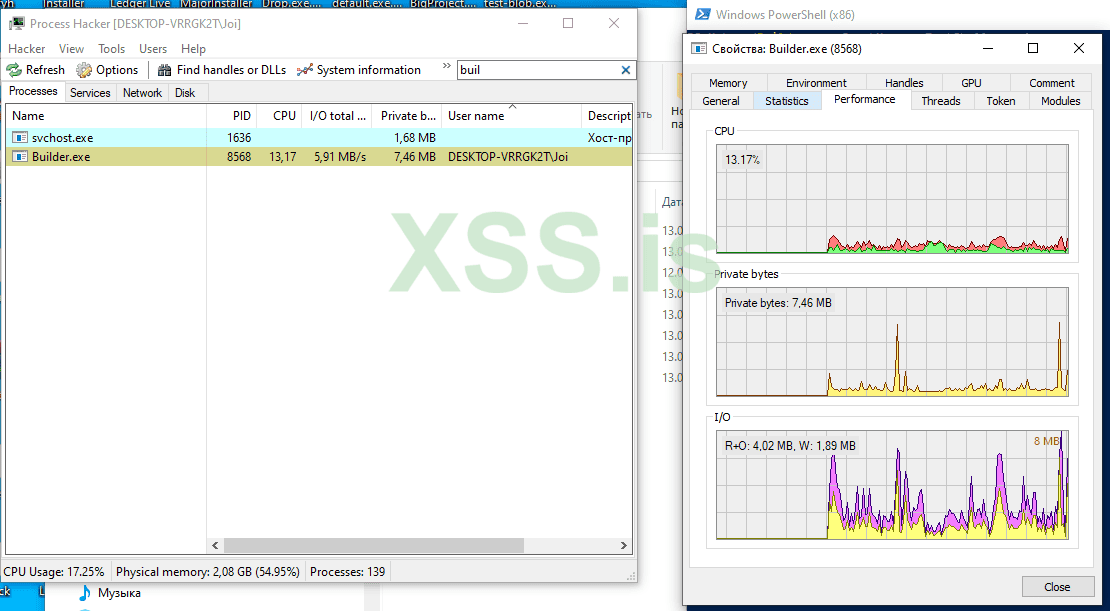Click the Builder.exe process icon
1110x611 pixels.
[20, 156]
